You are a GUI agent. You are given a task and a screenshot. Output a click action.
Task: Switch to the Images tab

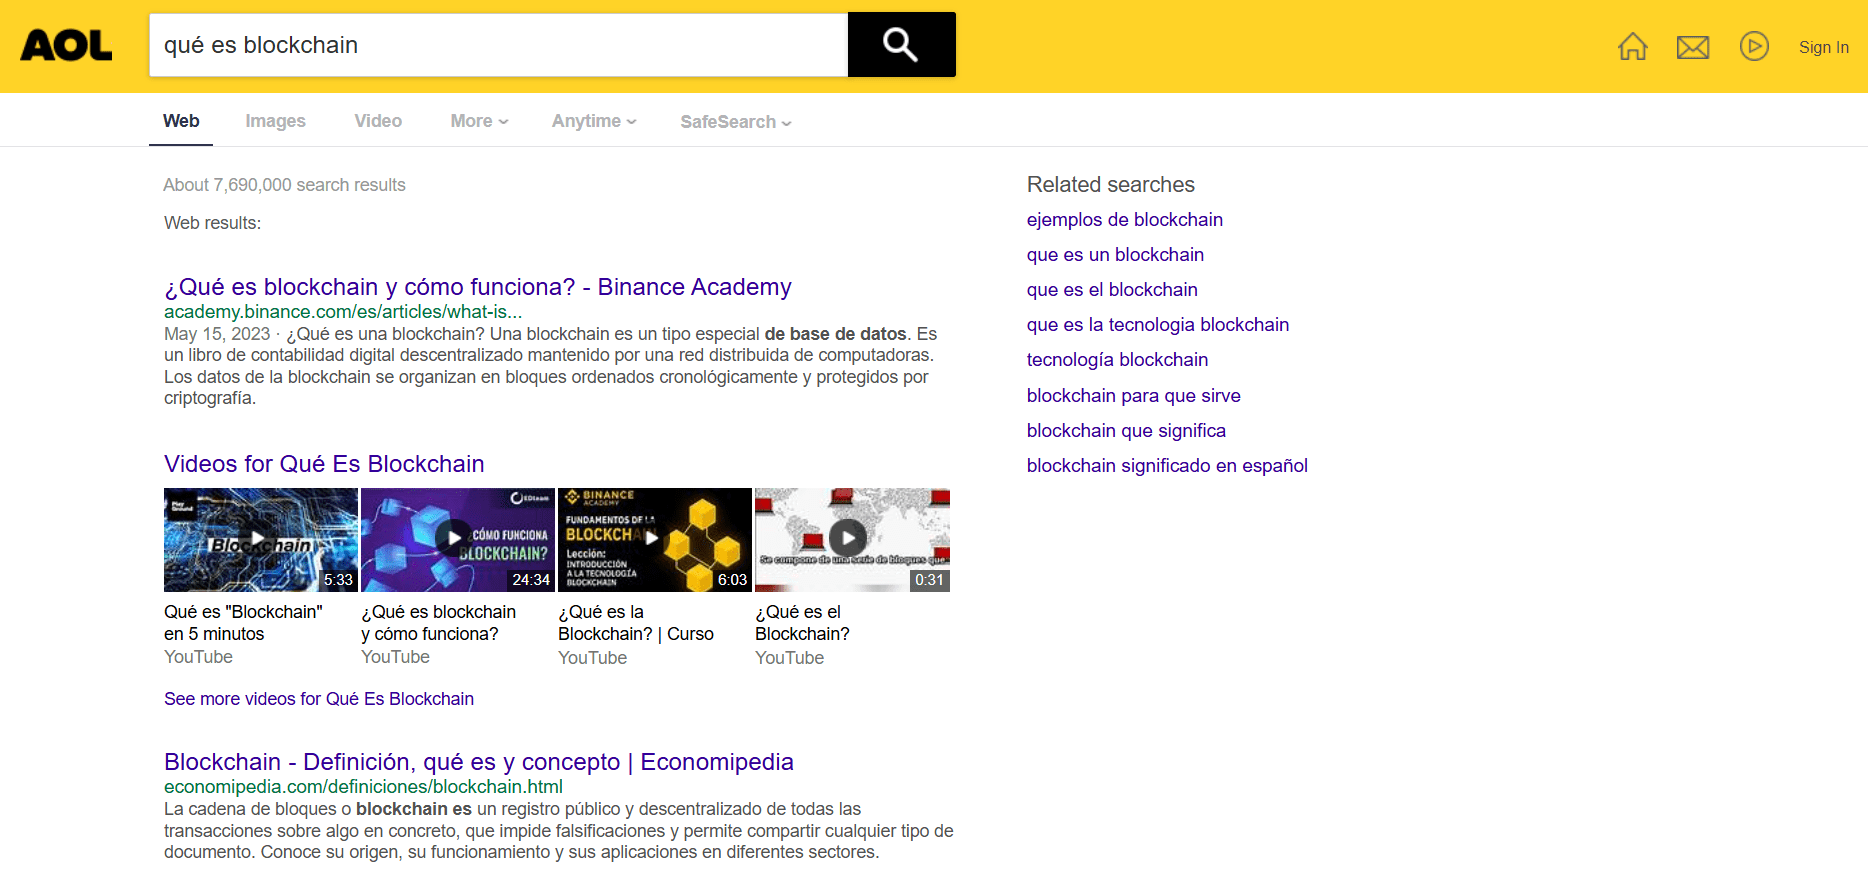coord(276,121)
